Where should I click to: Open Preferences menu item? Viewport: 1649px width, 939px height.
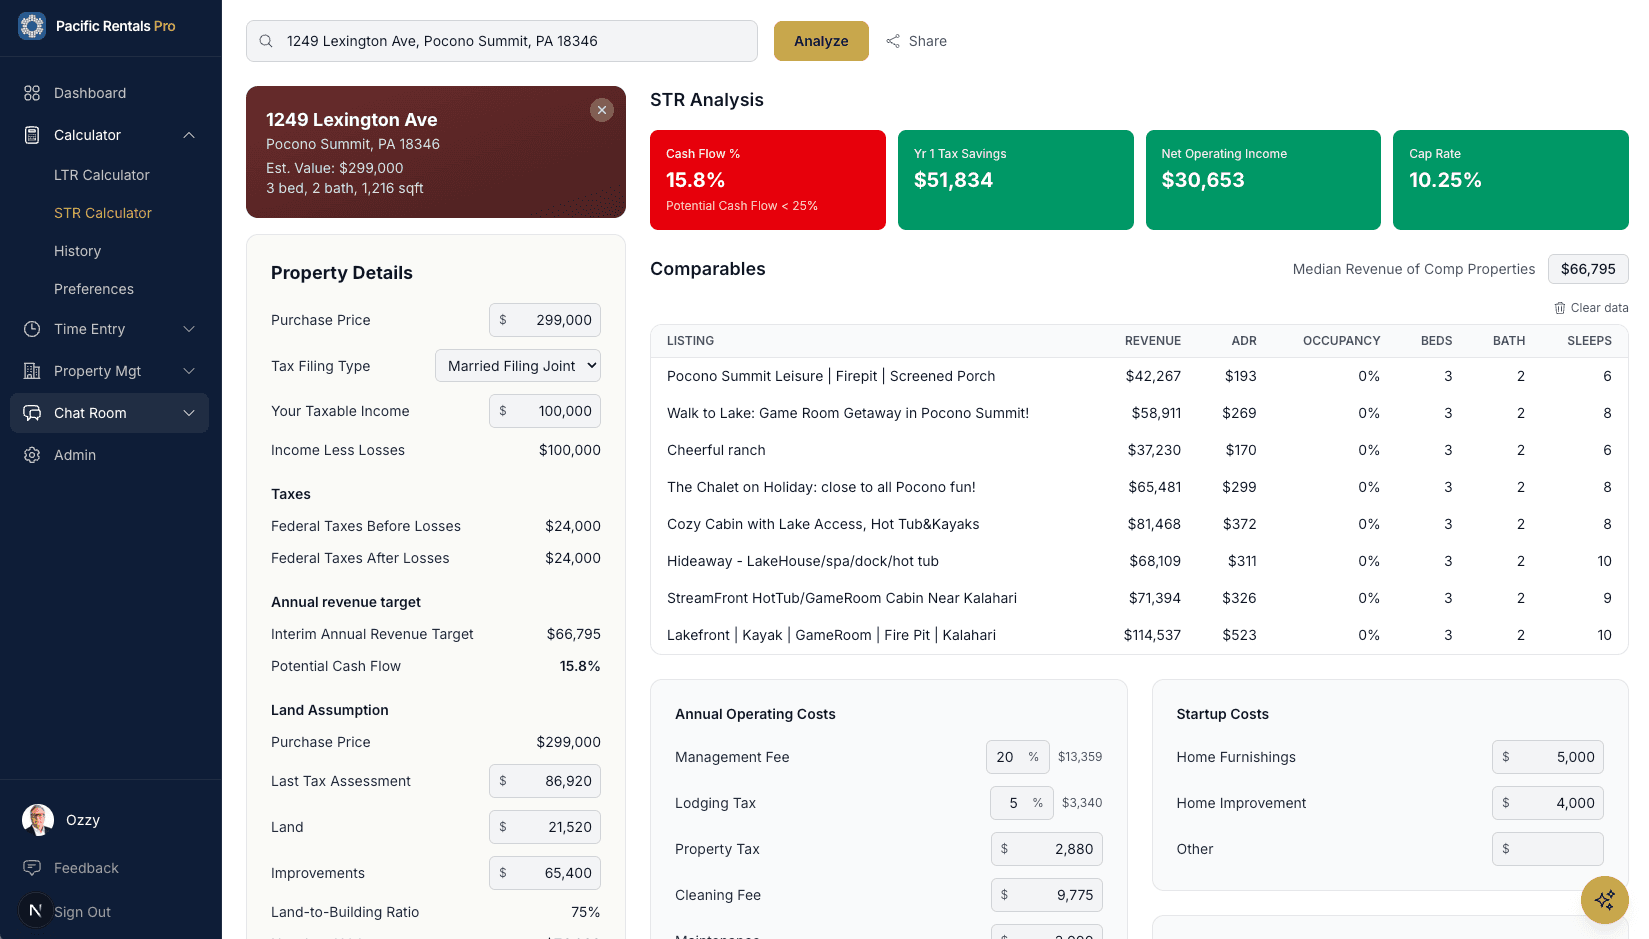(94, 289)
